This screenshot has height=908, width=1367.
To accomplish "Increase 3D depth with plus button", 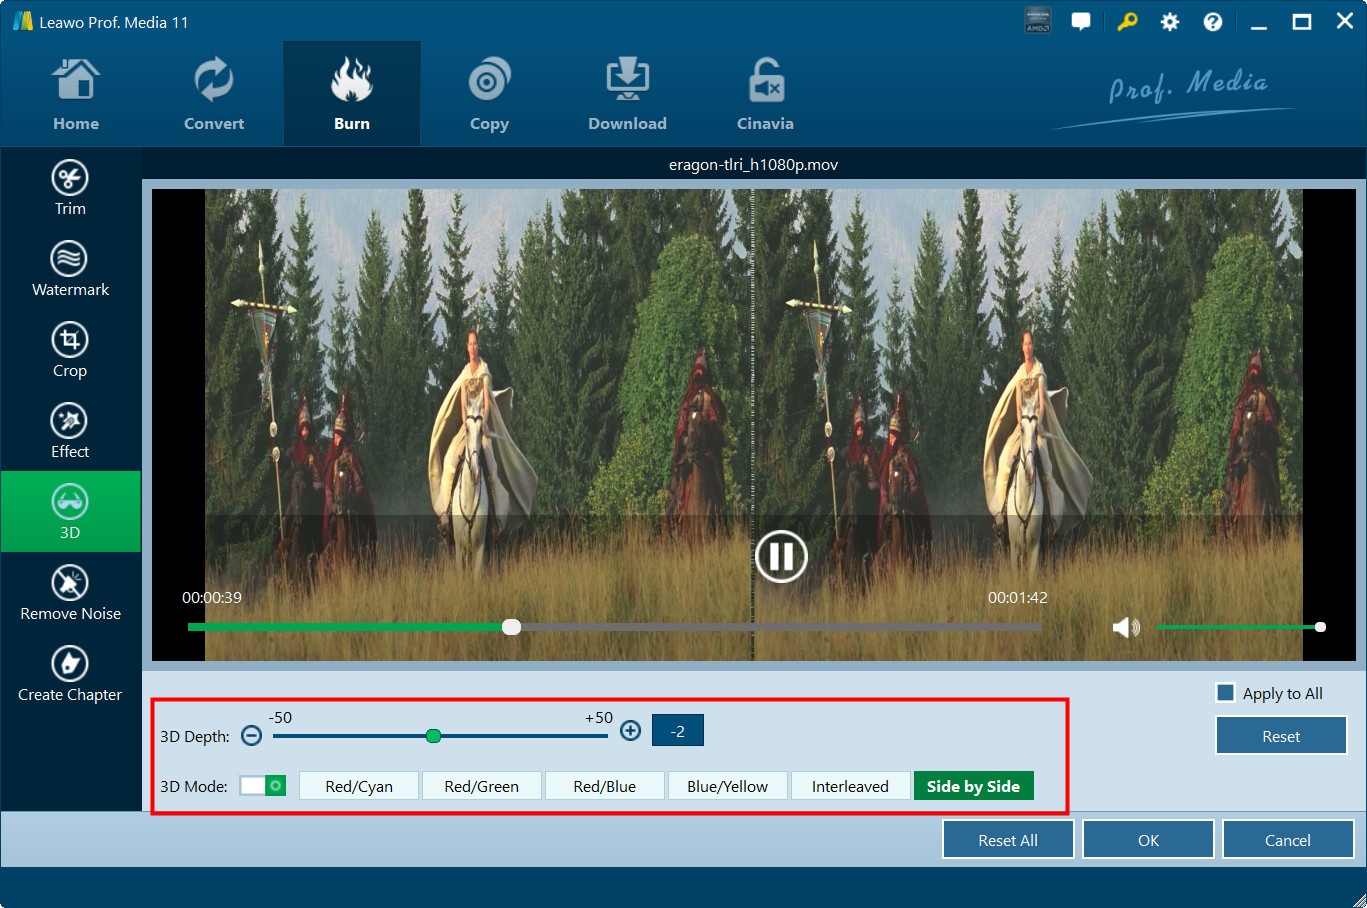I will point(630,731).
